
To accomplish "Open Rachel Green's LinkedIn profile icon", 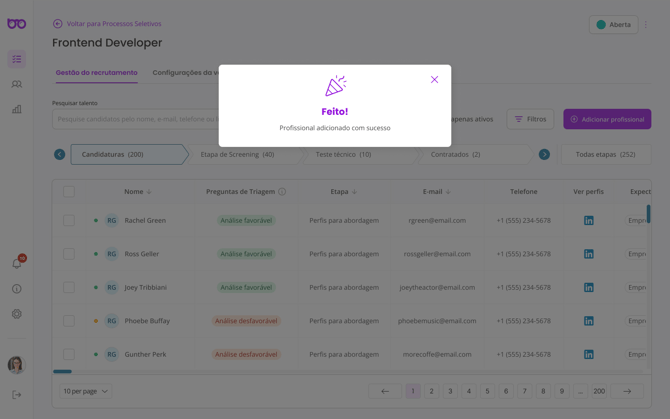I will [x=588, y=220].
